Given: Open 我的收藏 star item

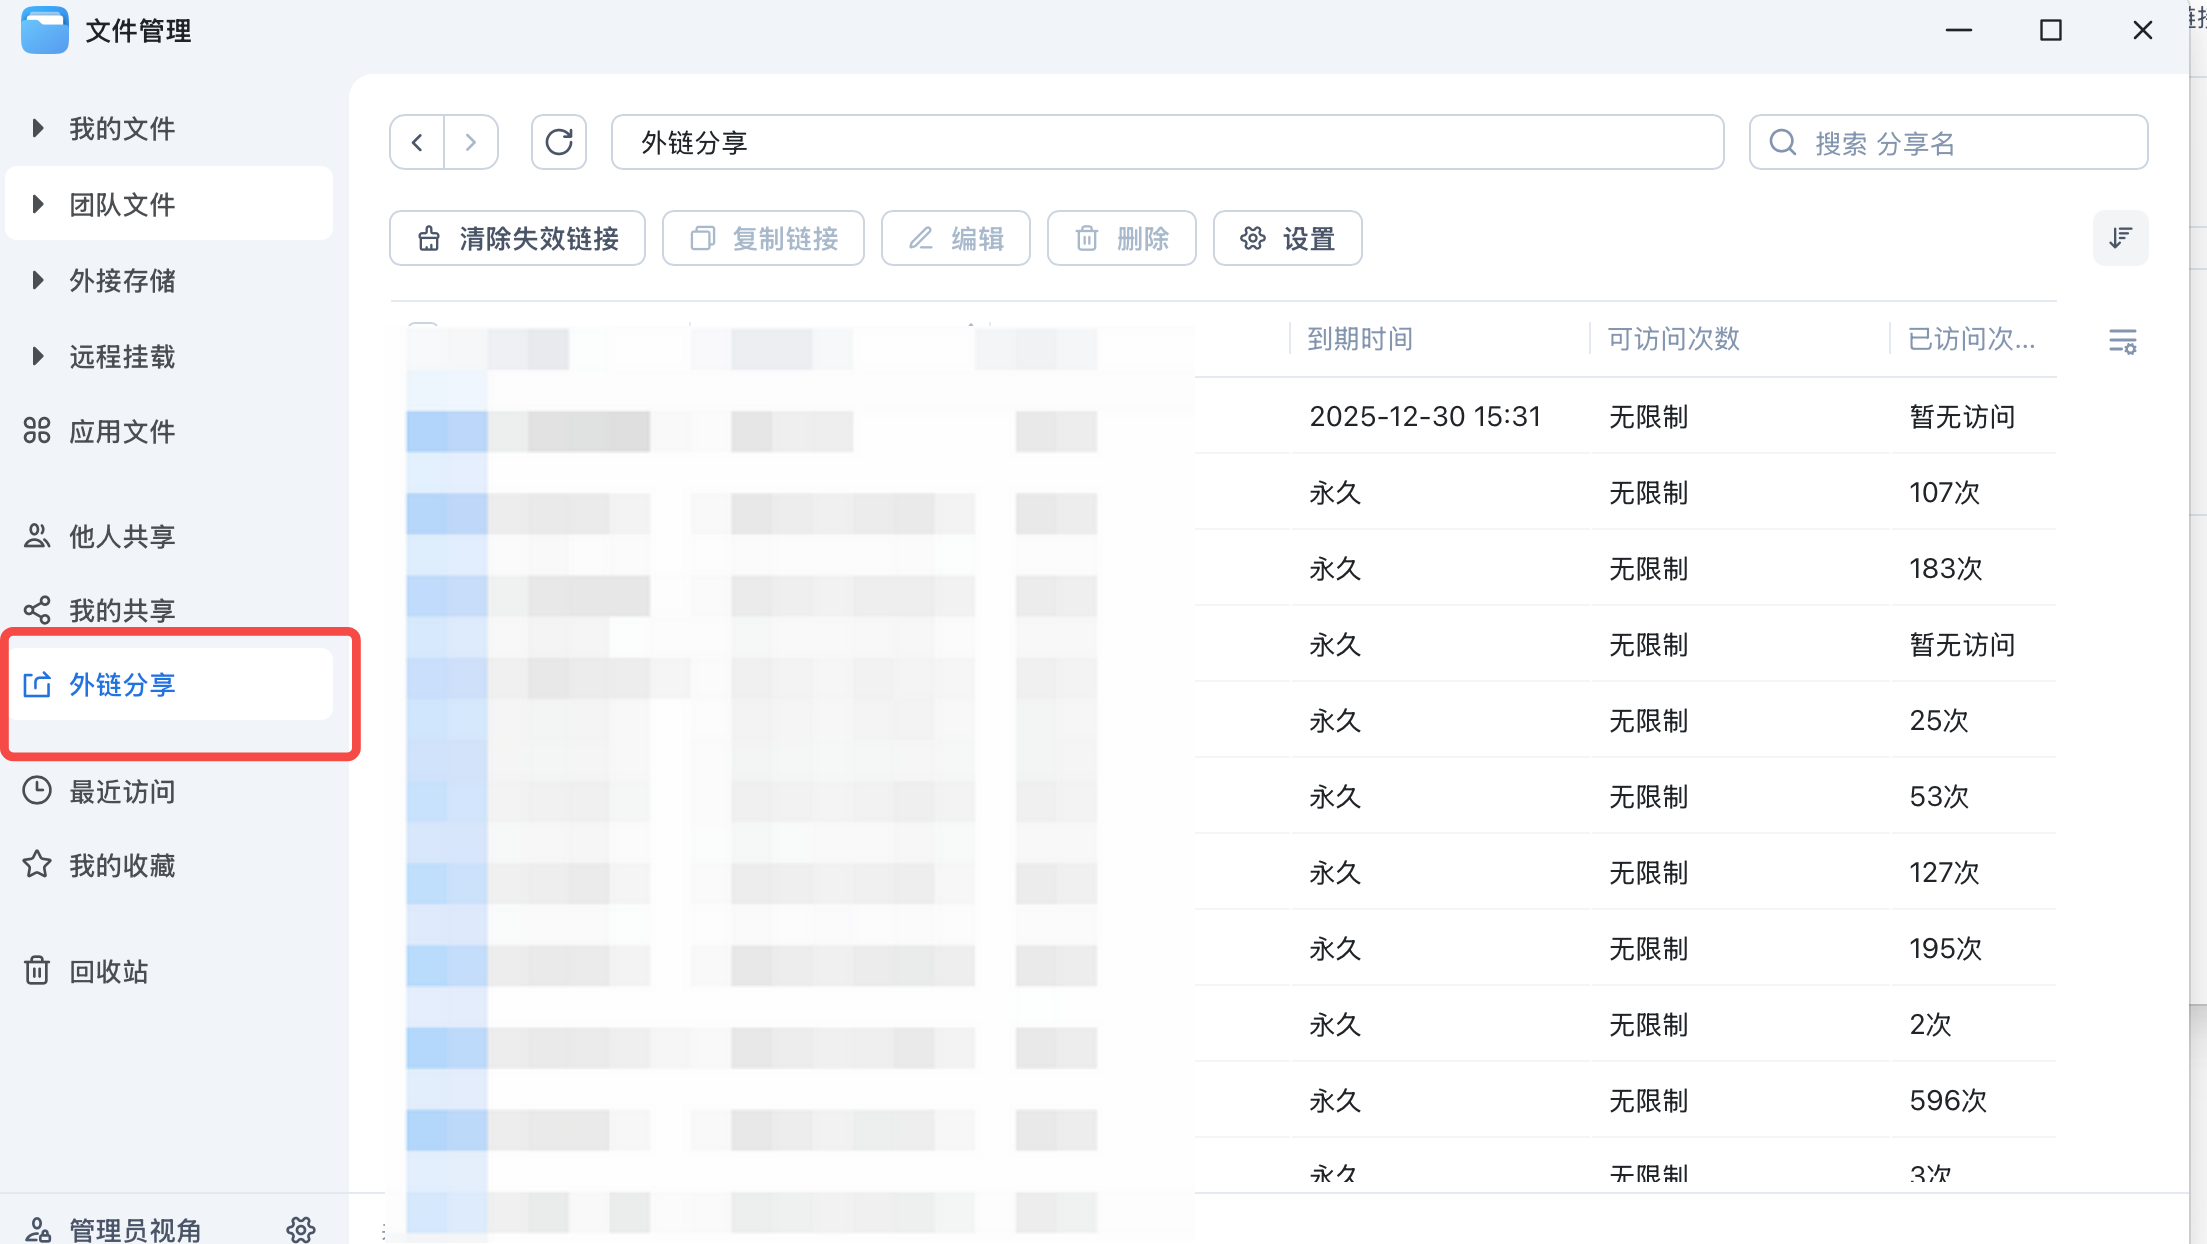Looking at the screenshot, I should point(121,865).
